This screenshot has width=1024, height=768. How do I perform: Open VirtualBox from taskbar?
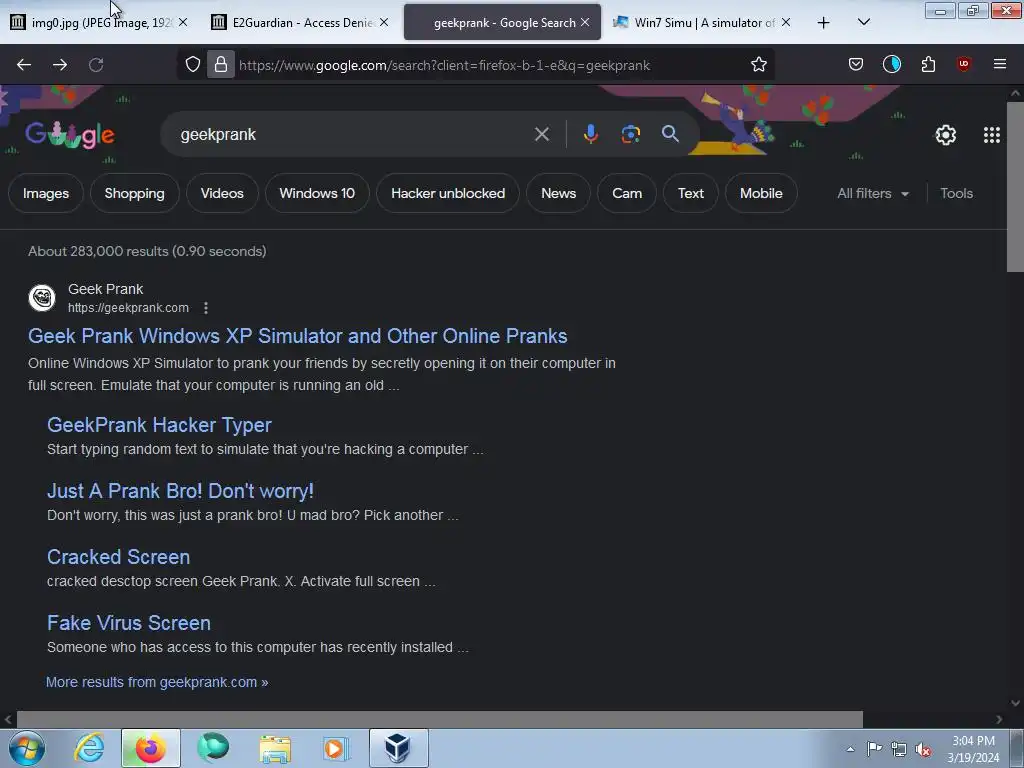pyautogui.click(x=398, y=748)
